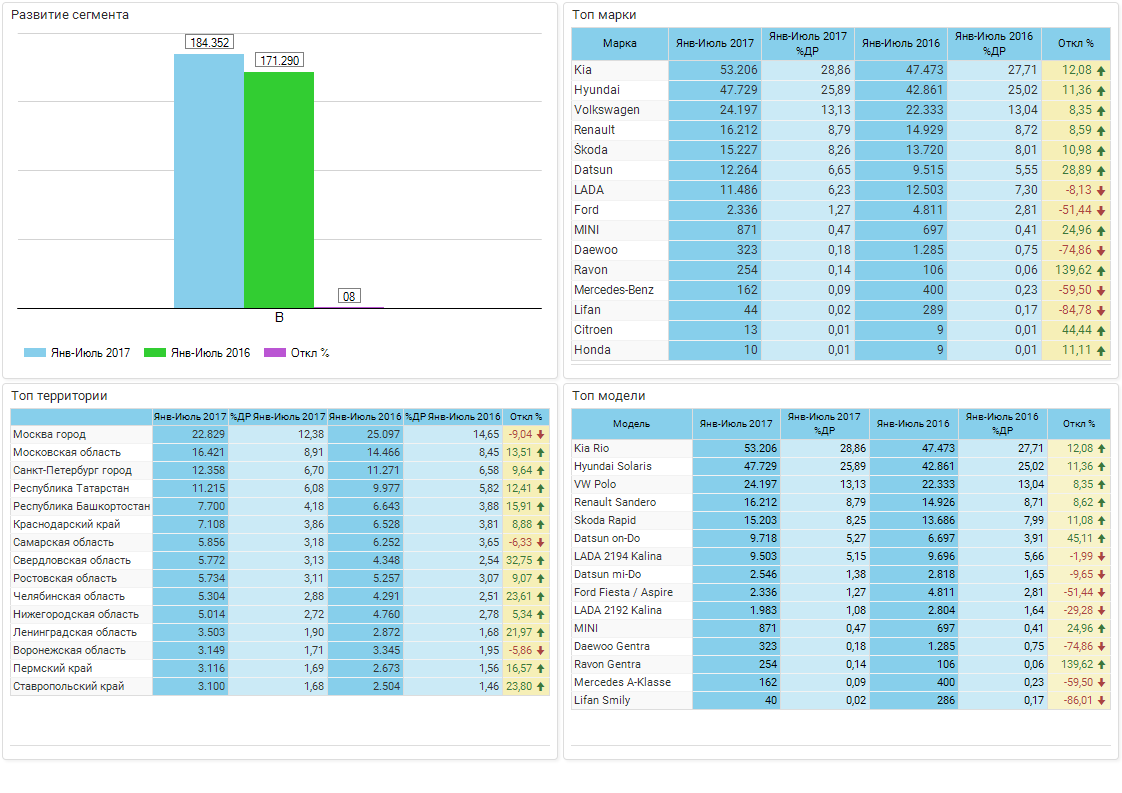Select the green 2016 bar in the chart

[279, 190]
